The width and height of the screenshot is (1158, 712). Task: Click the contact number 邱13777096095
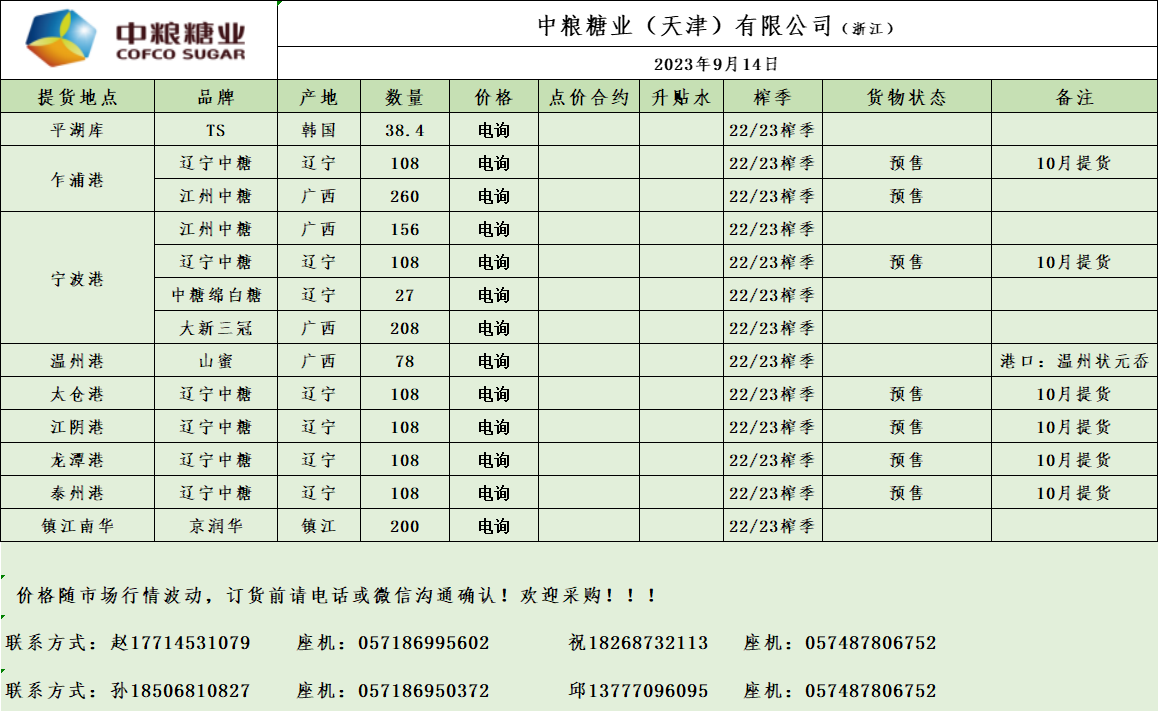coord(638,691)
